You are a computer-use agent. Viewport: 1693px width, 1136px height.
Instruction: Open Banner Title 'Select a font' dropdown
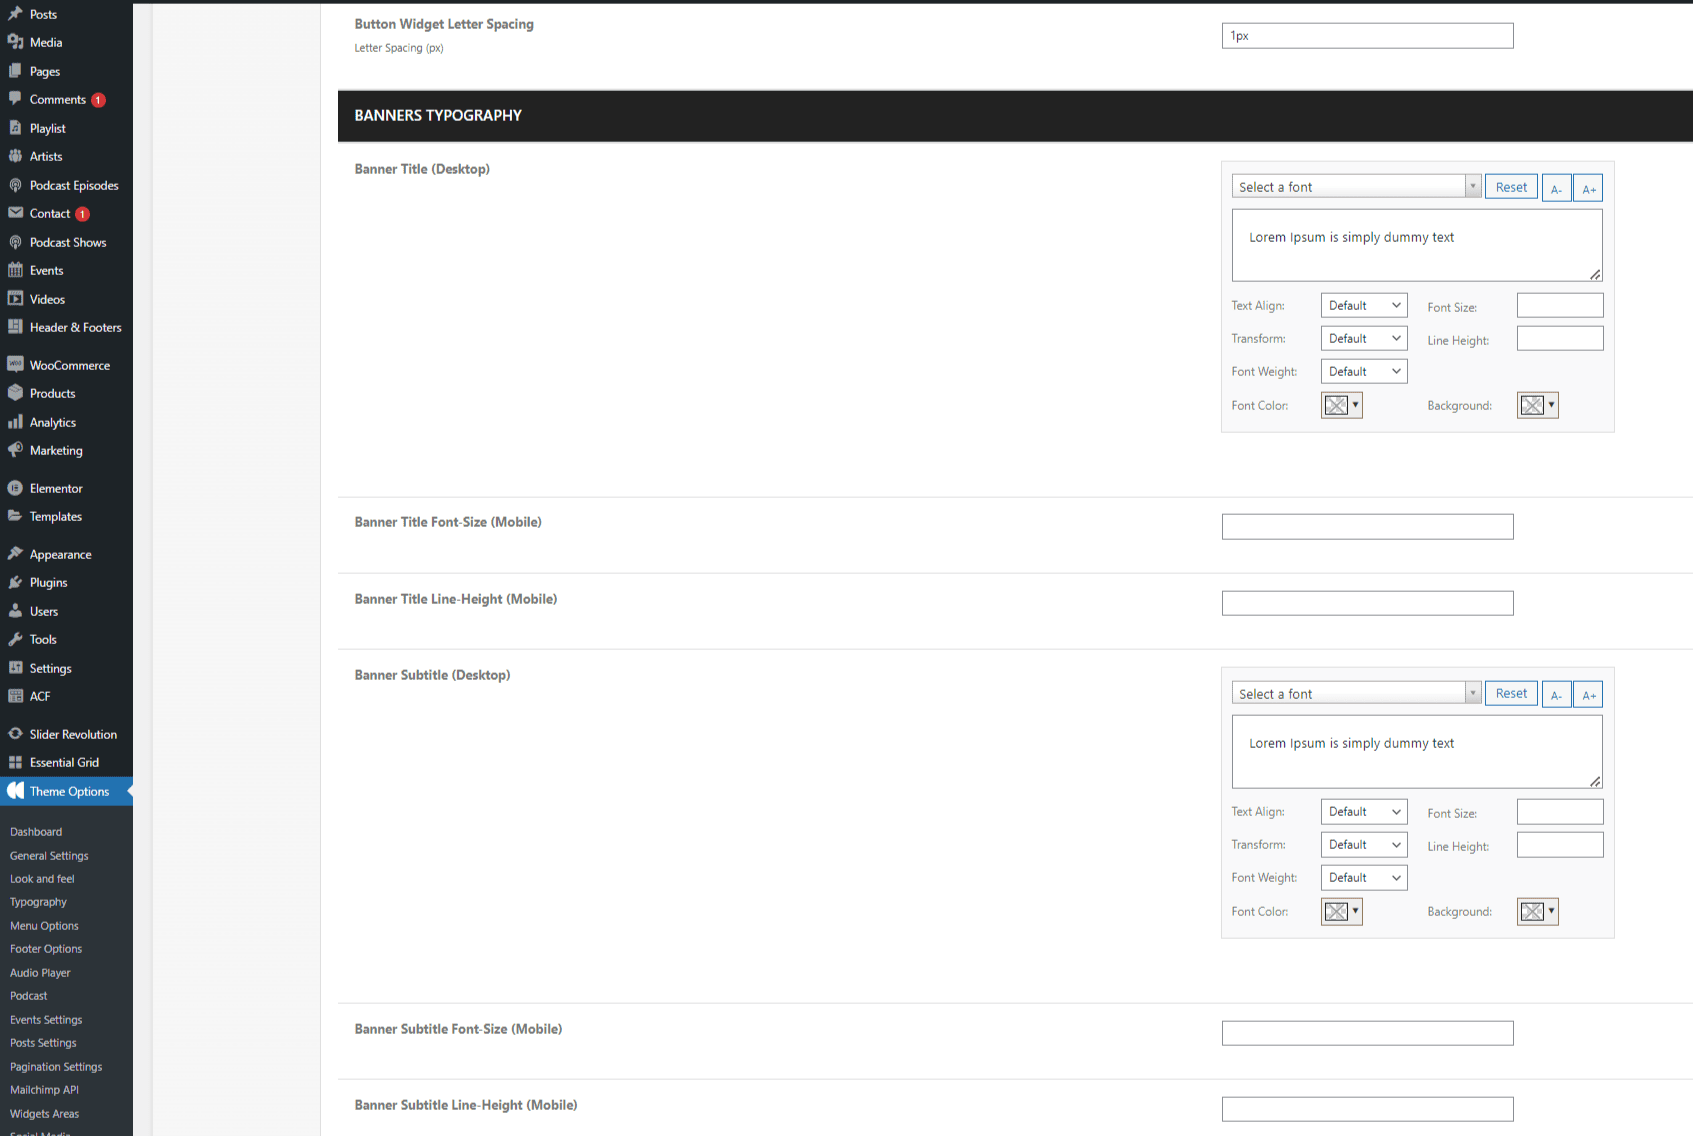pyautogui.click(x=1355, y=187)
